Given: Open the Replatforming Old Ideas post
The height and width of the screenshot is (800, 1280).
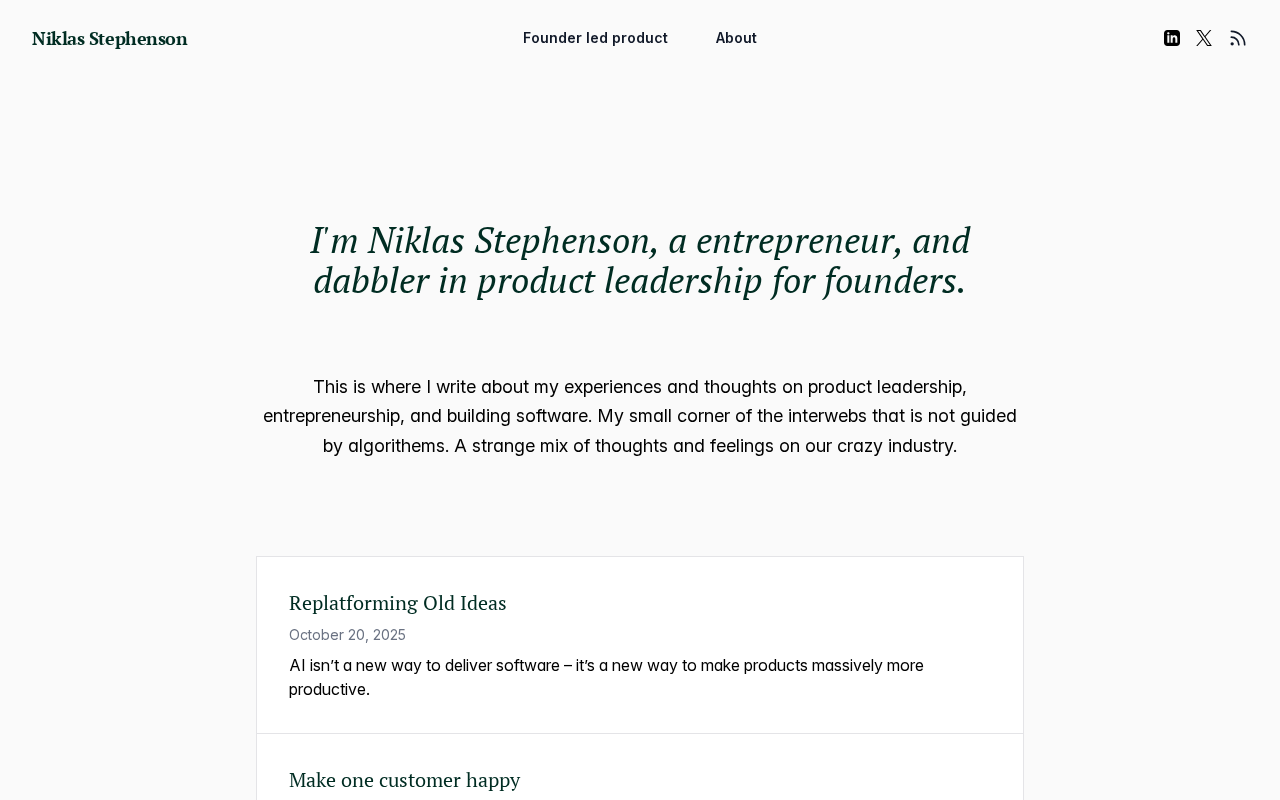Looking at the screenshot, I should [x=397, y=603].
